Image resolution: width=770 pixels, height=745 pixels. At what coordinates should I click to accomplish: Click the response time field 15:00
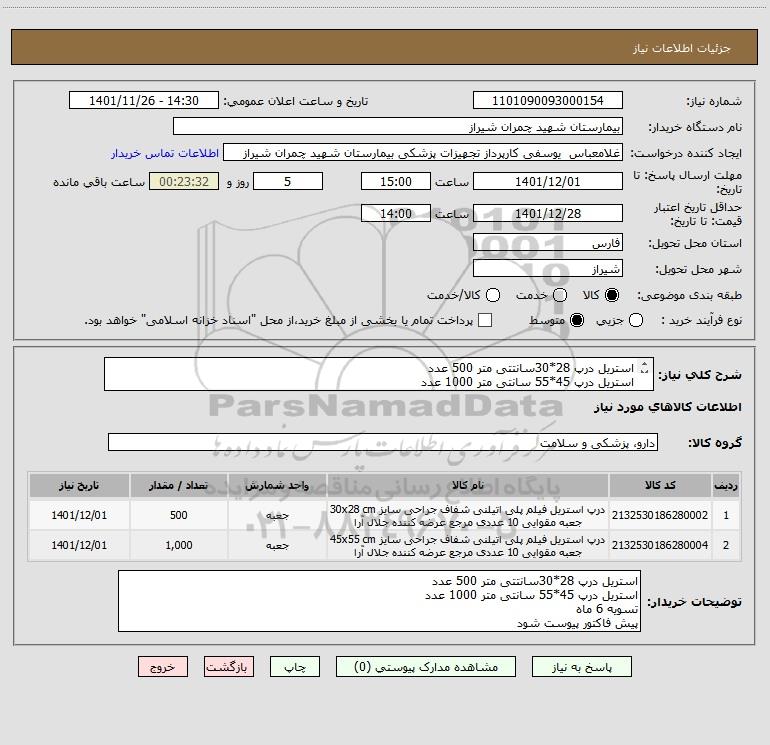tap(396, 181)
